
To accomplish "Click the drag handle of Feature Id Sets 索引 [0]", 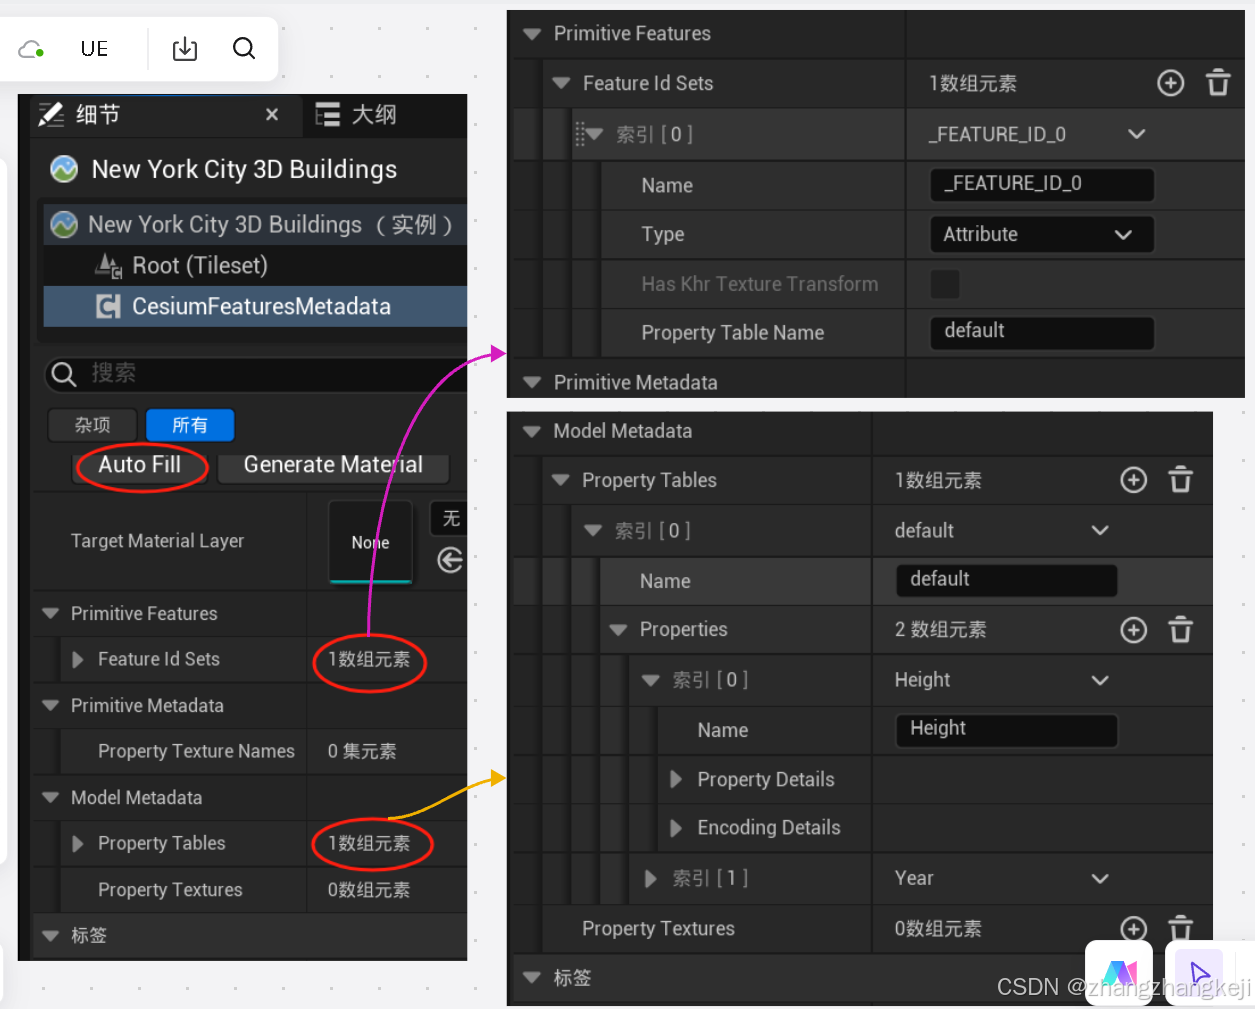I will 580,134.
